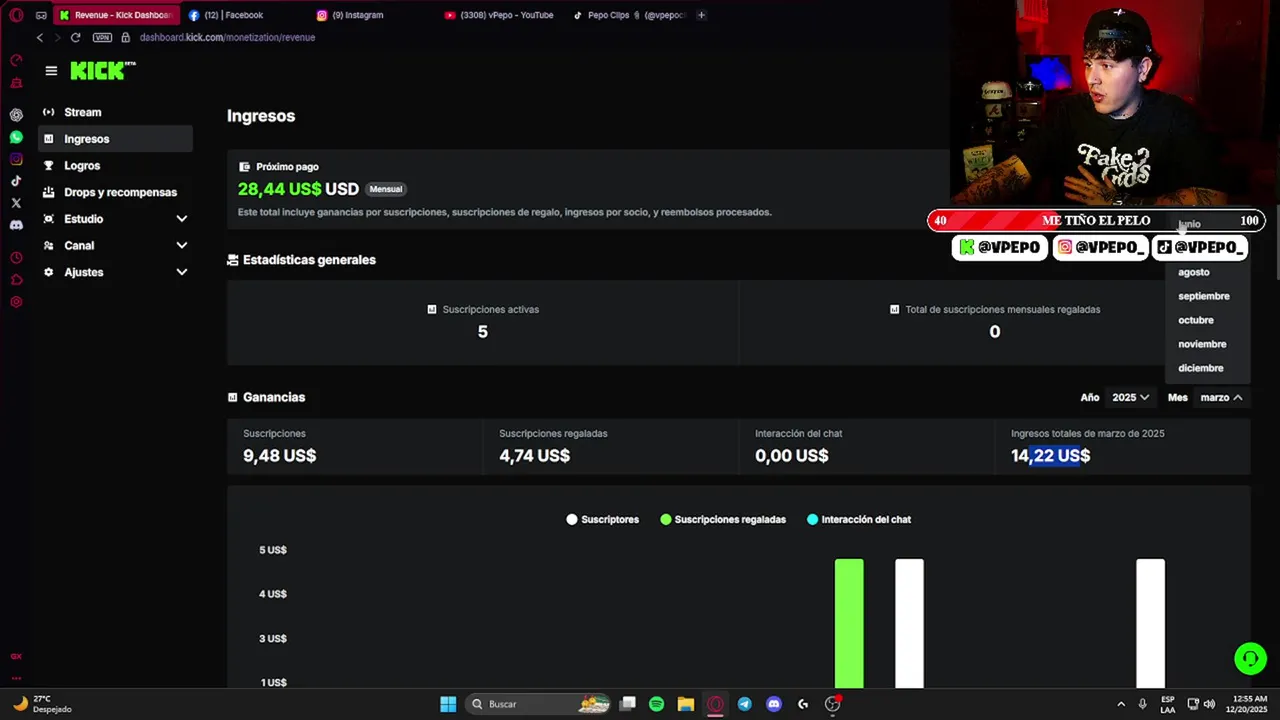Switch to the vPepo YouTube tab
This screenshot has height=720, width=1280.
500,15
